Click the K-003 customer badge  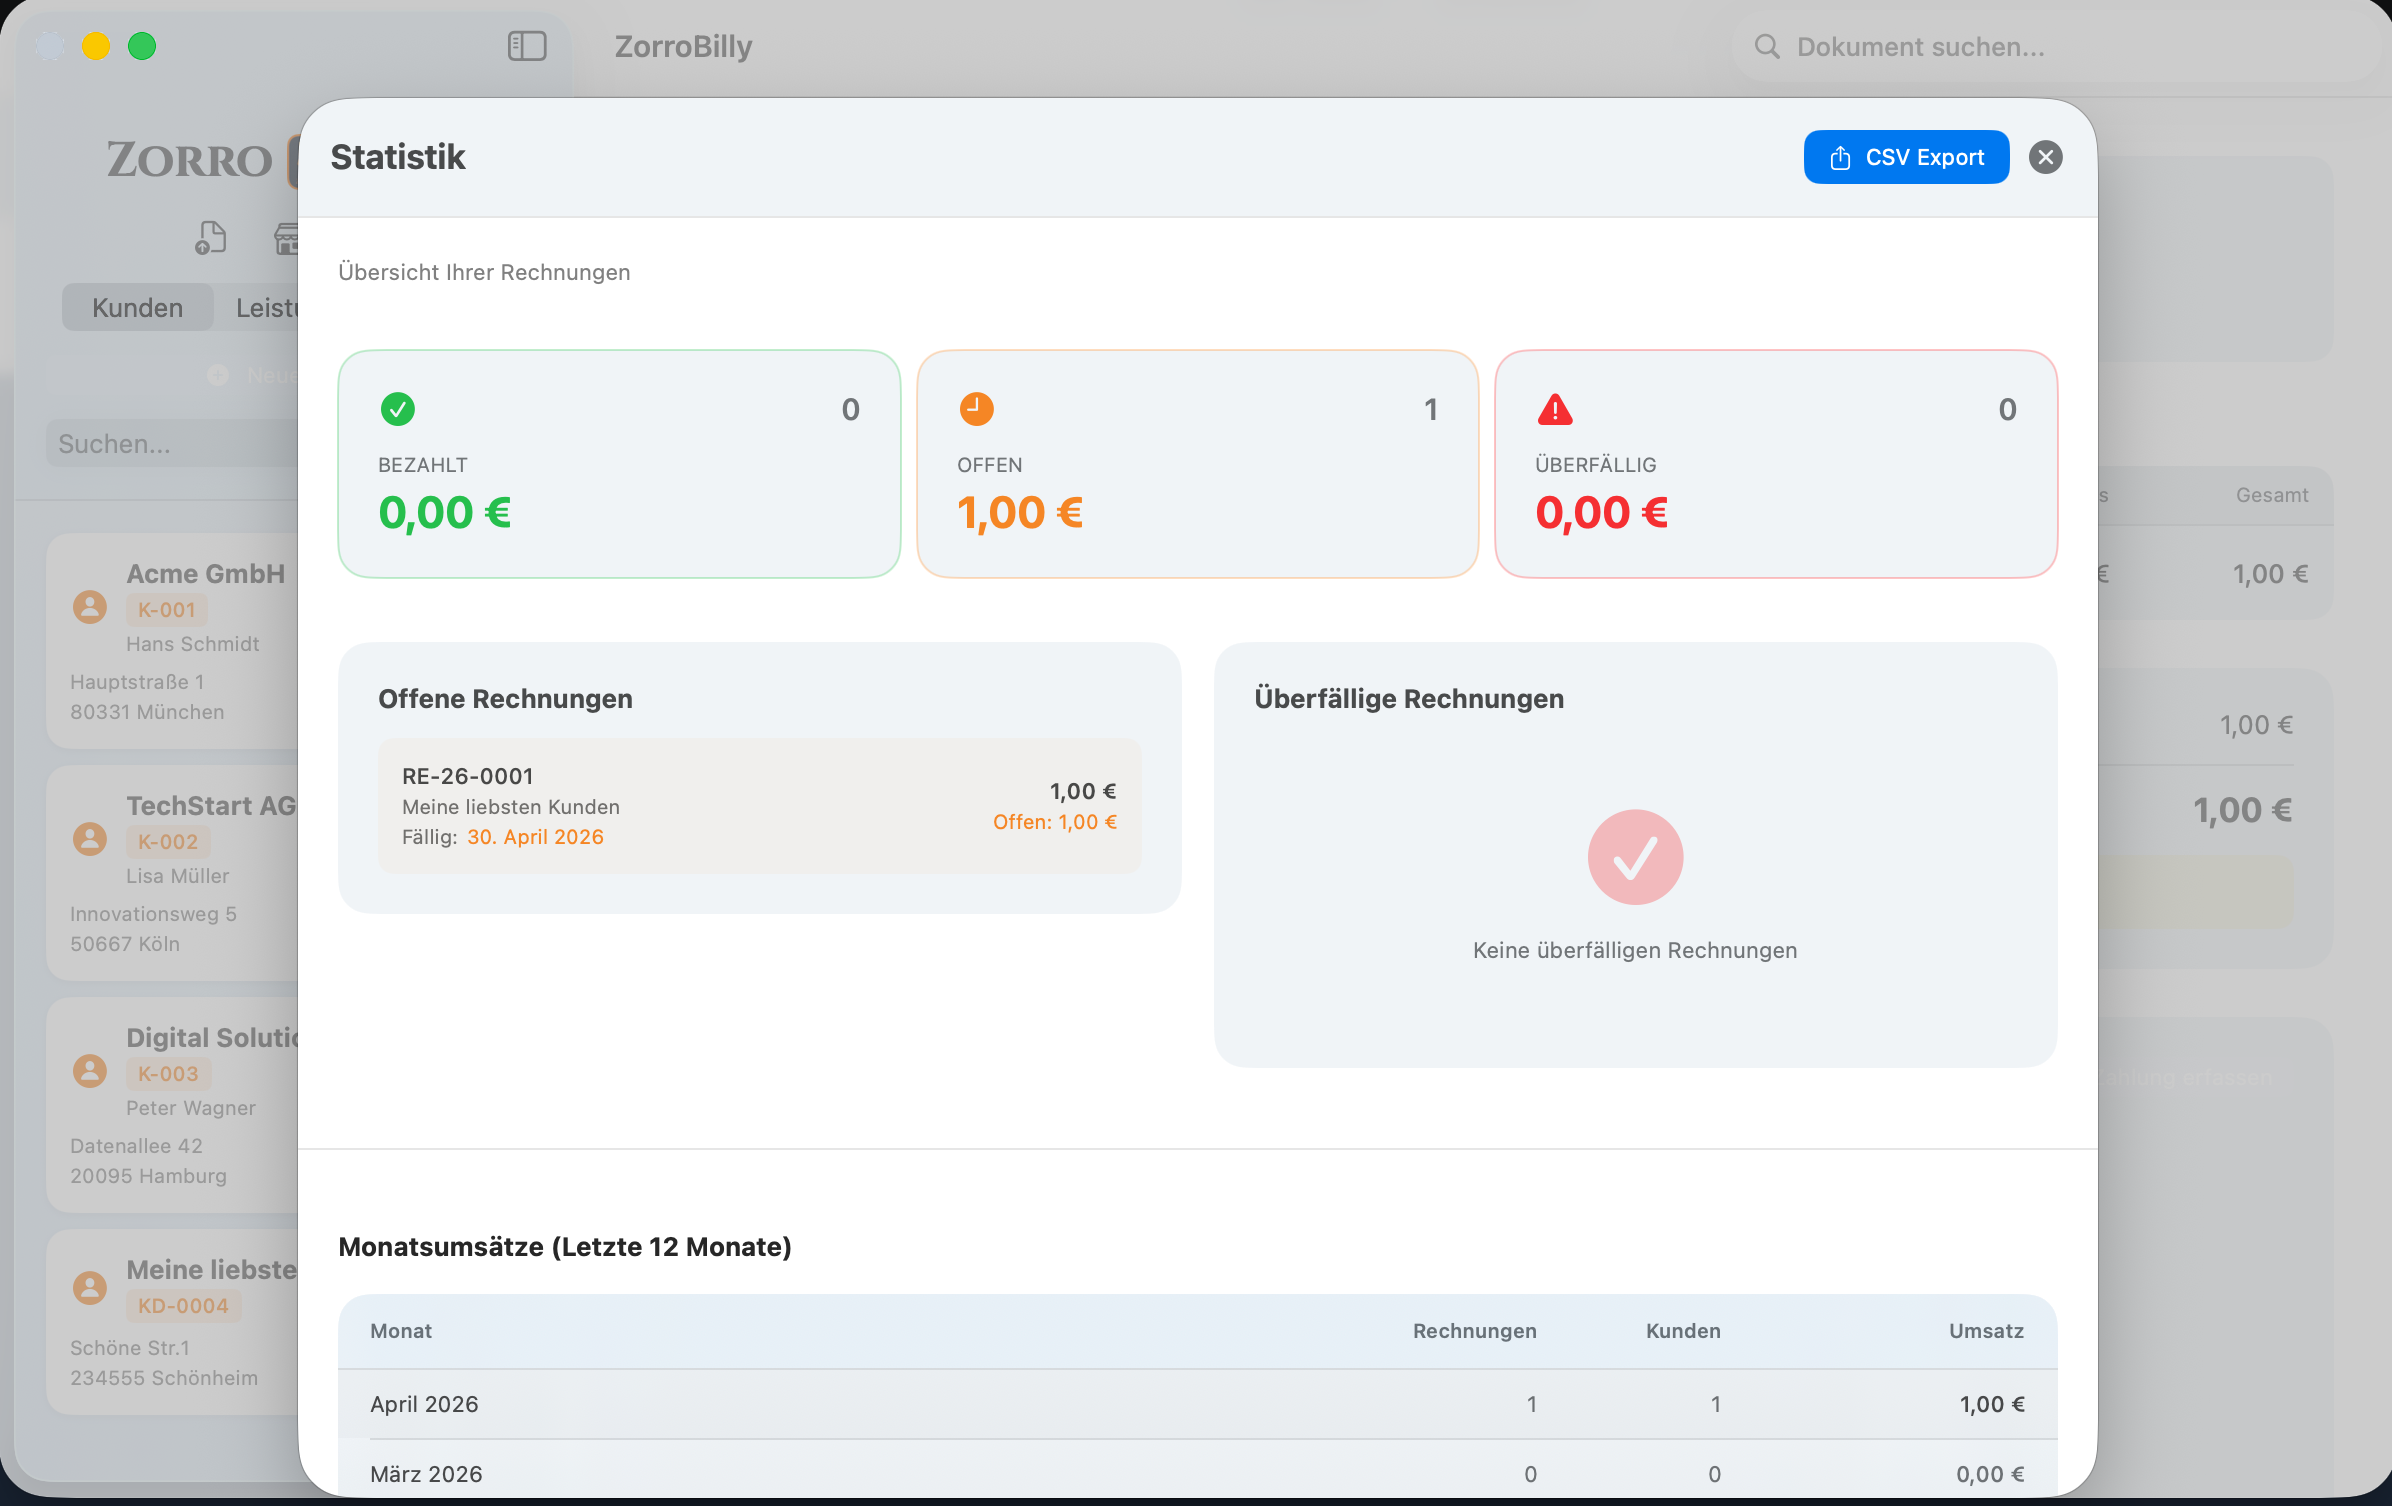tap(168, 1074)
